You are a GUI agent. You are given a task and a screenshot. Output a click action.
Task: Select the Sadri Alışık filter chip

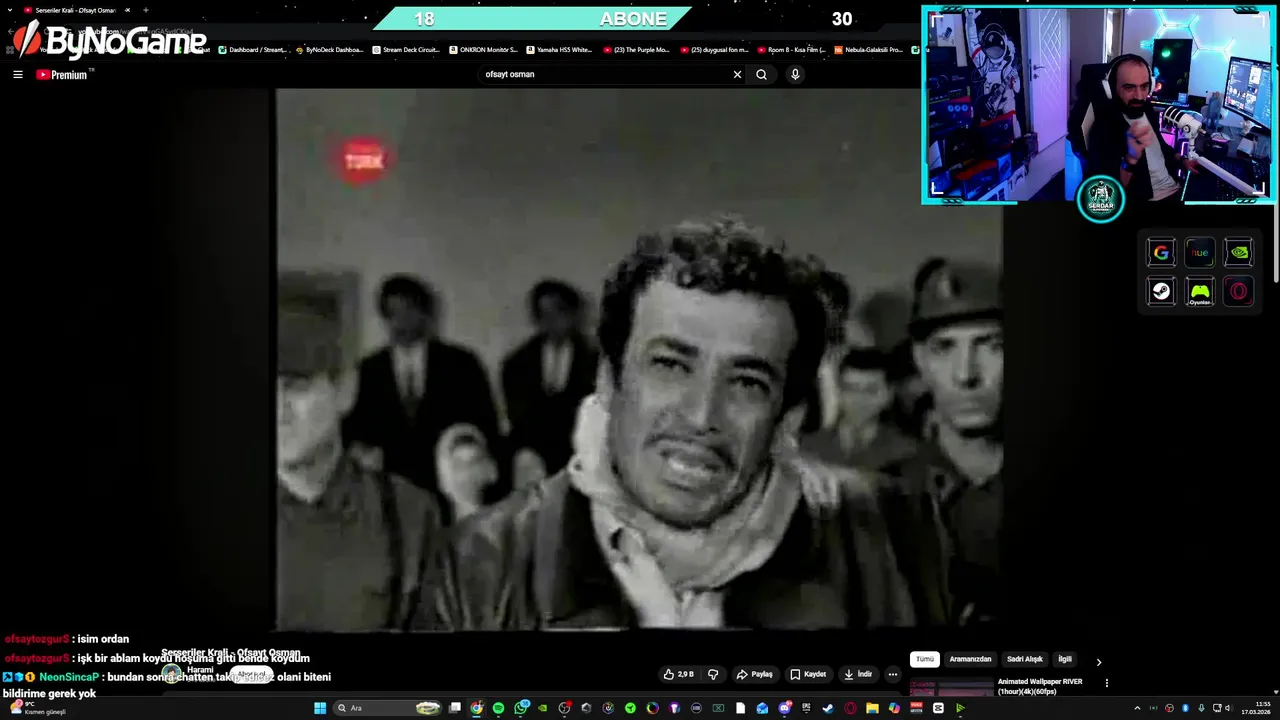pos(1025,659)
